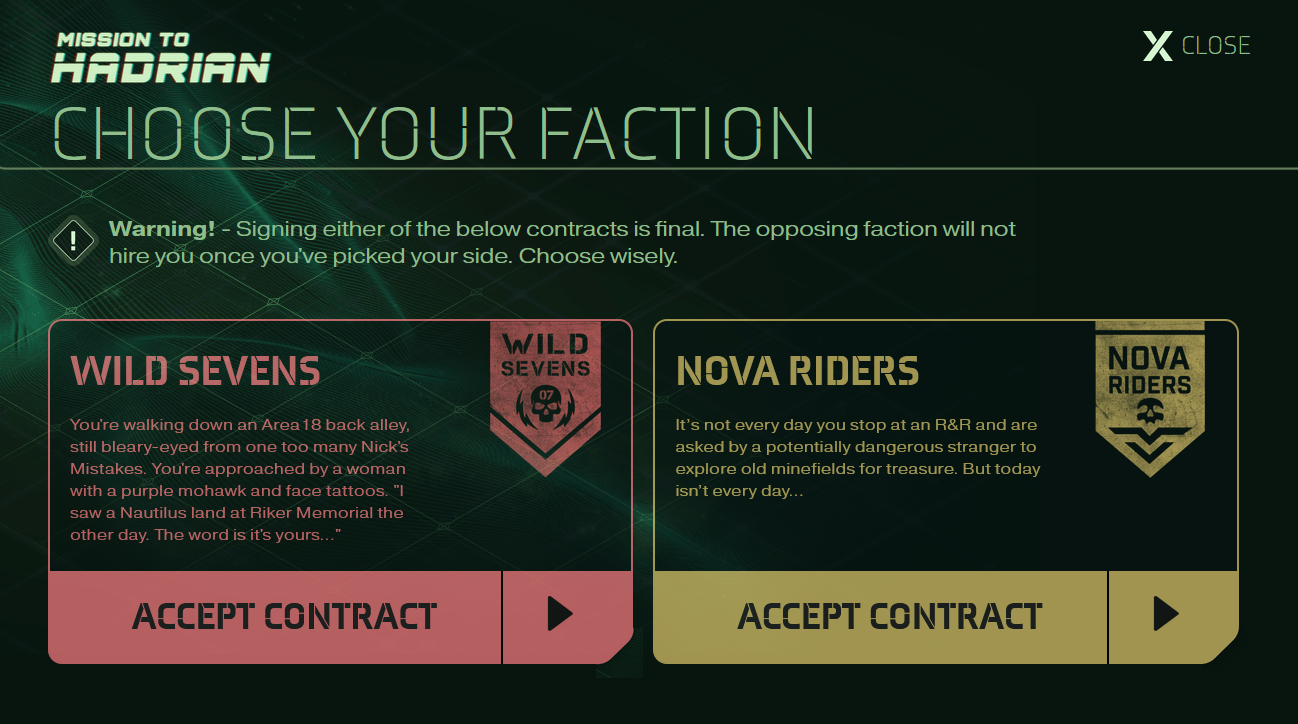Click the bold "Warning!" word

pyautogui.click(x=161, y=229)
